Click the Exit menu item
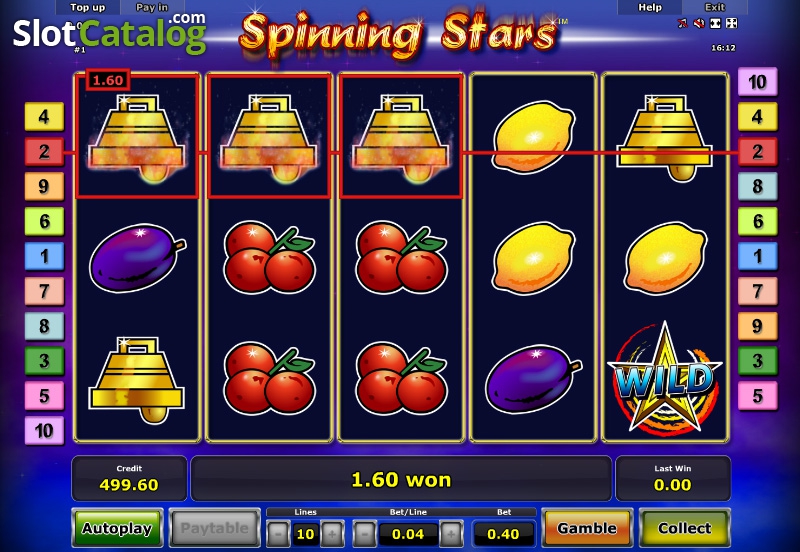 pos(715,7)
